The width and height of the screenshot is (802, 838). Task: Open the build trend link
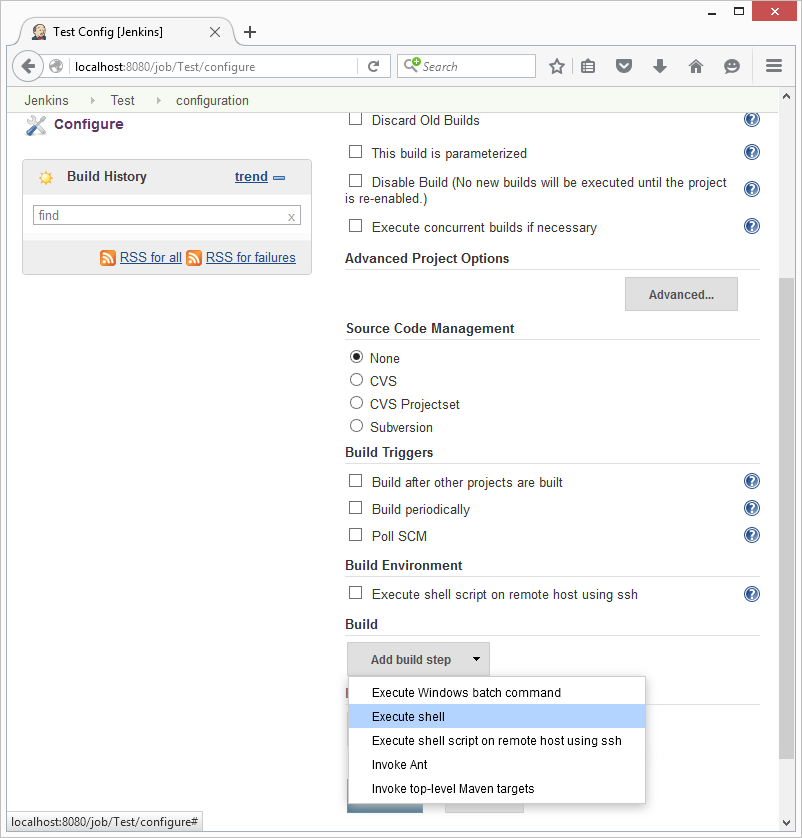pyautogui.click(x=251, y=177)
